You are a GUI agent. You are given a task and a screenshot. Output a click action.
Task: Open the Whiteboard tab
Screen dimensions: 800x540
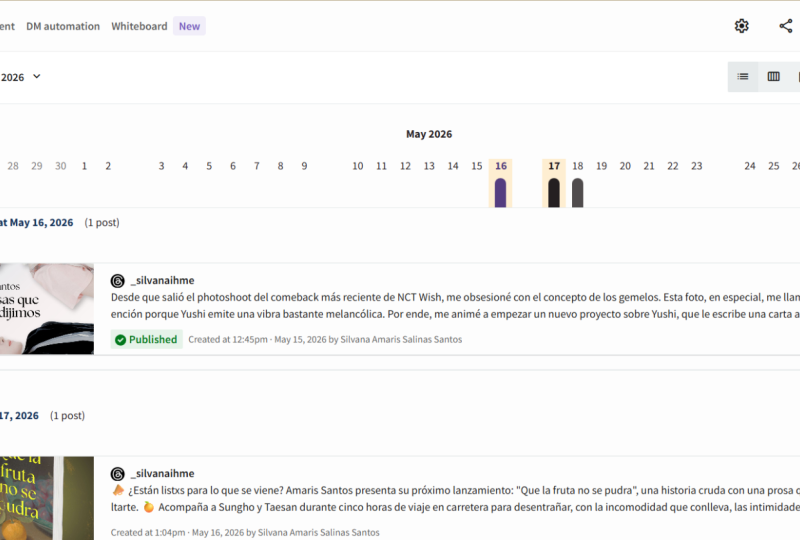click(139, 26)
